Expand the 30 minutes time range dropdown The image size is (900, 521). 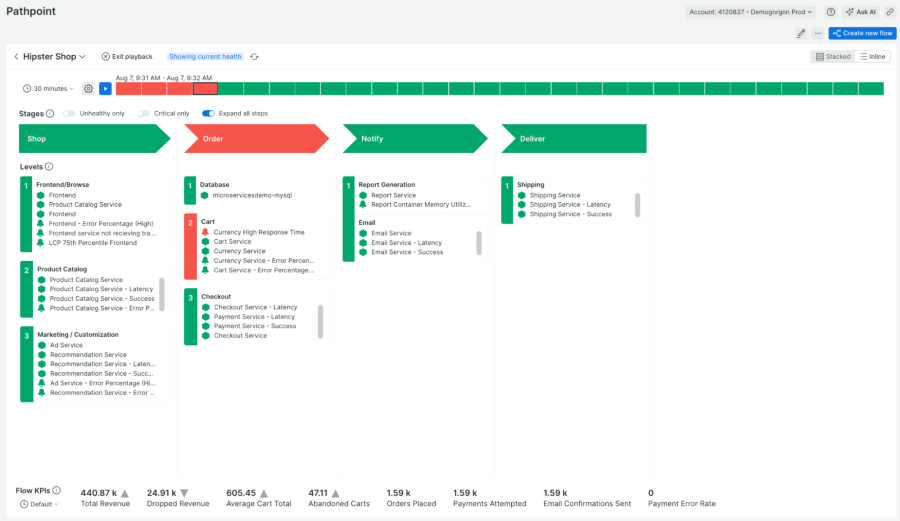(50, 89)
